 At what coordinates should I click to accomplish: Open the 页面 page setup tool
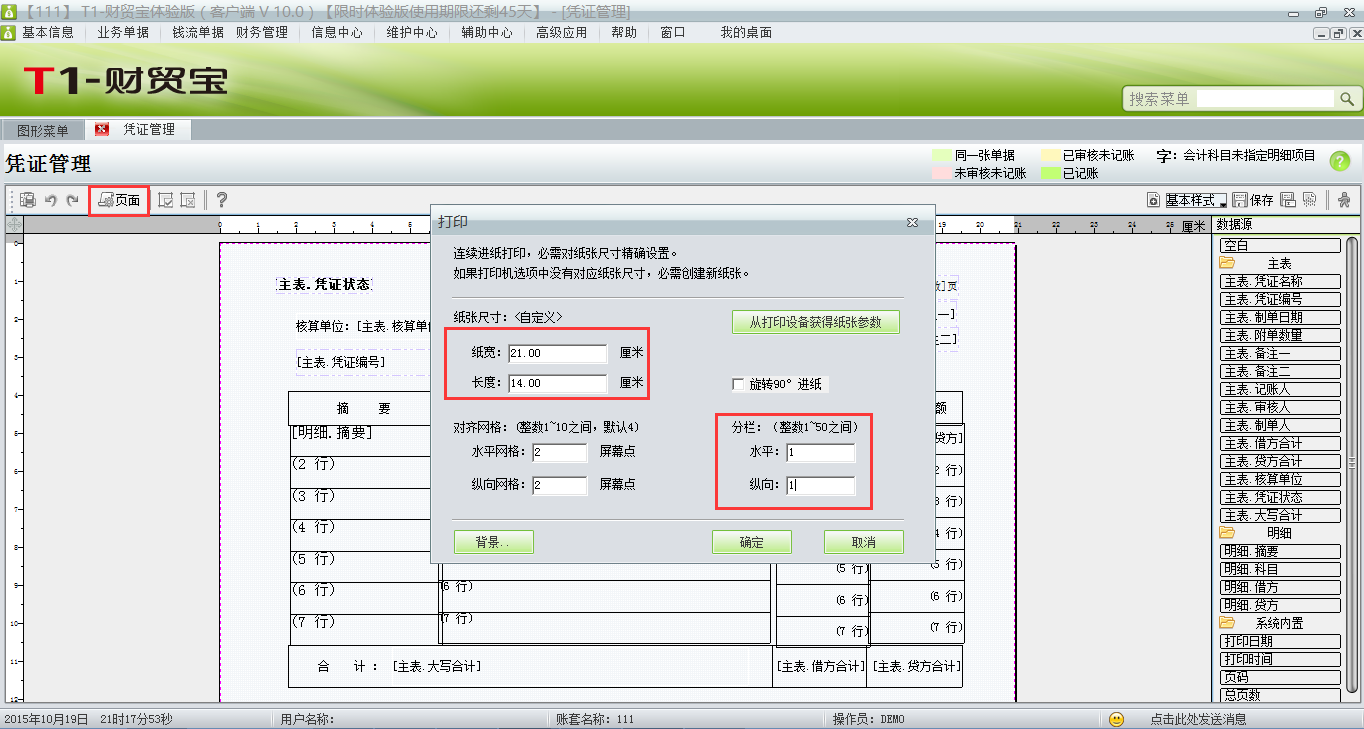[x=119, y=200]
